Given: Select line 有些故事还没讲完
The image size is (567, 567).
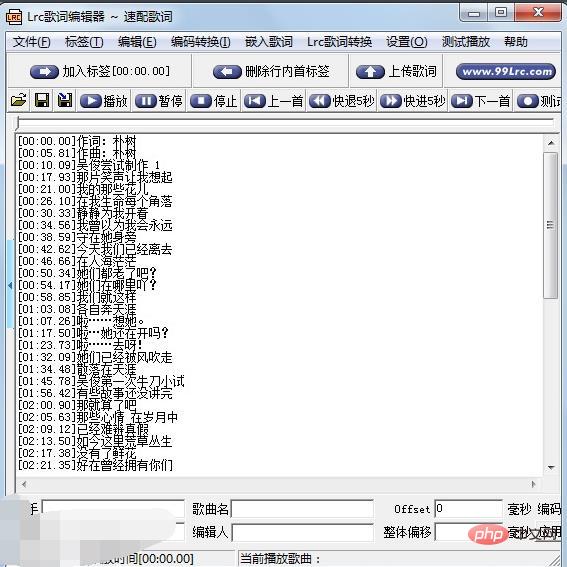Looking at the screenshot, I should (95, 393).
